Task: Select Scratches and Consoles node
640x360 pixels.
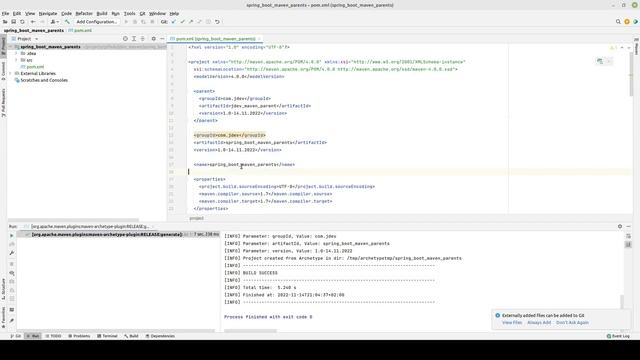Action: (44, 80)
